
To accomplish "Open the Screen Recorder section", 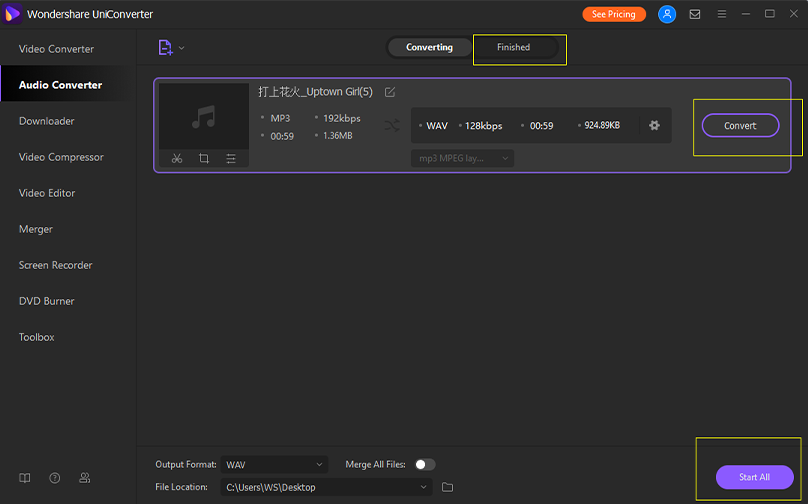I will point(56,265).
